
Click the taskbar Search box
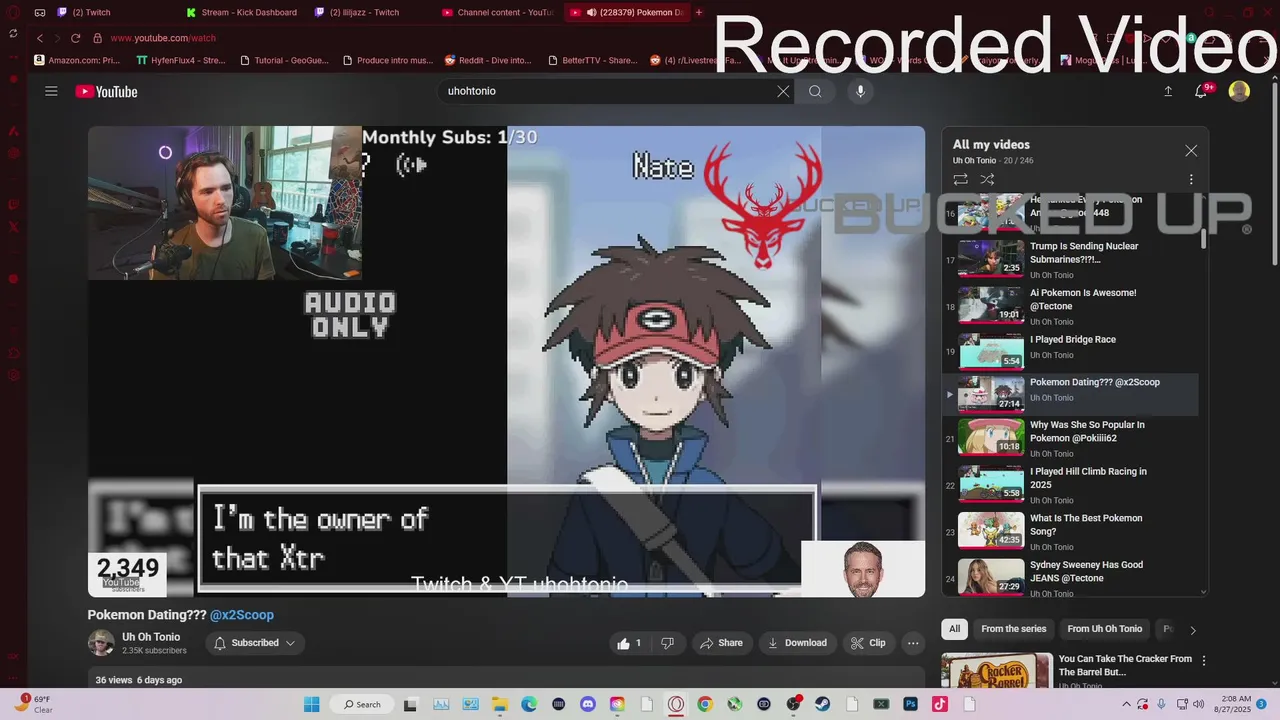coord(363,704)
